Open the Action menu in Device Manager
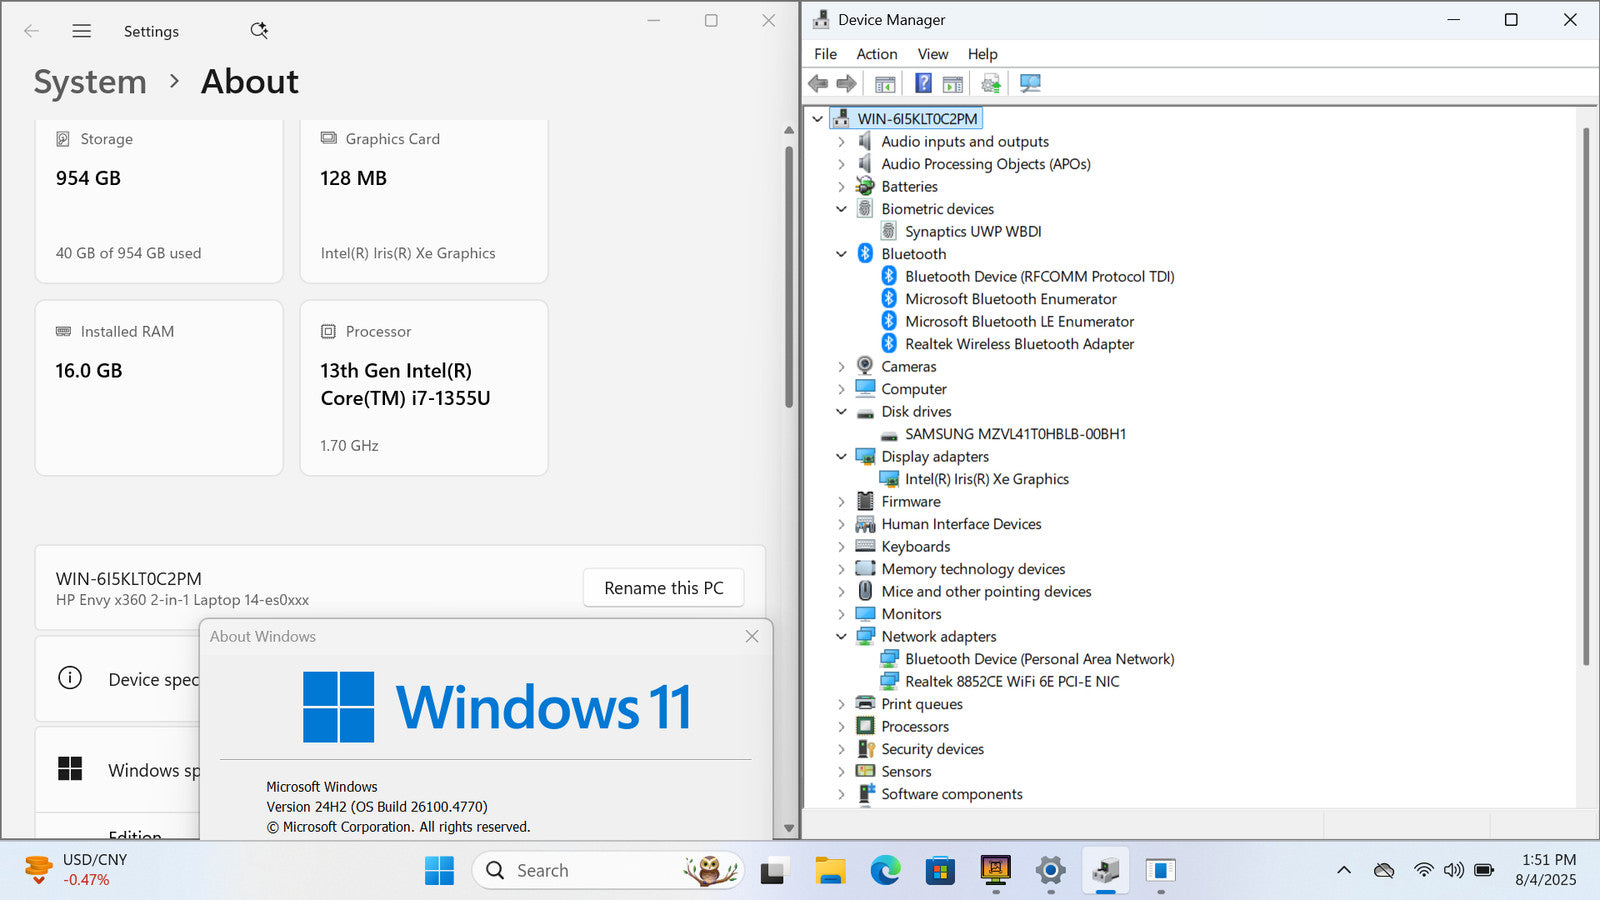The height and width of the screenshot is (900, 1600). [x=876, y=54]
